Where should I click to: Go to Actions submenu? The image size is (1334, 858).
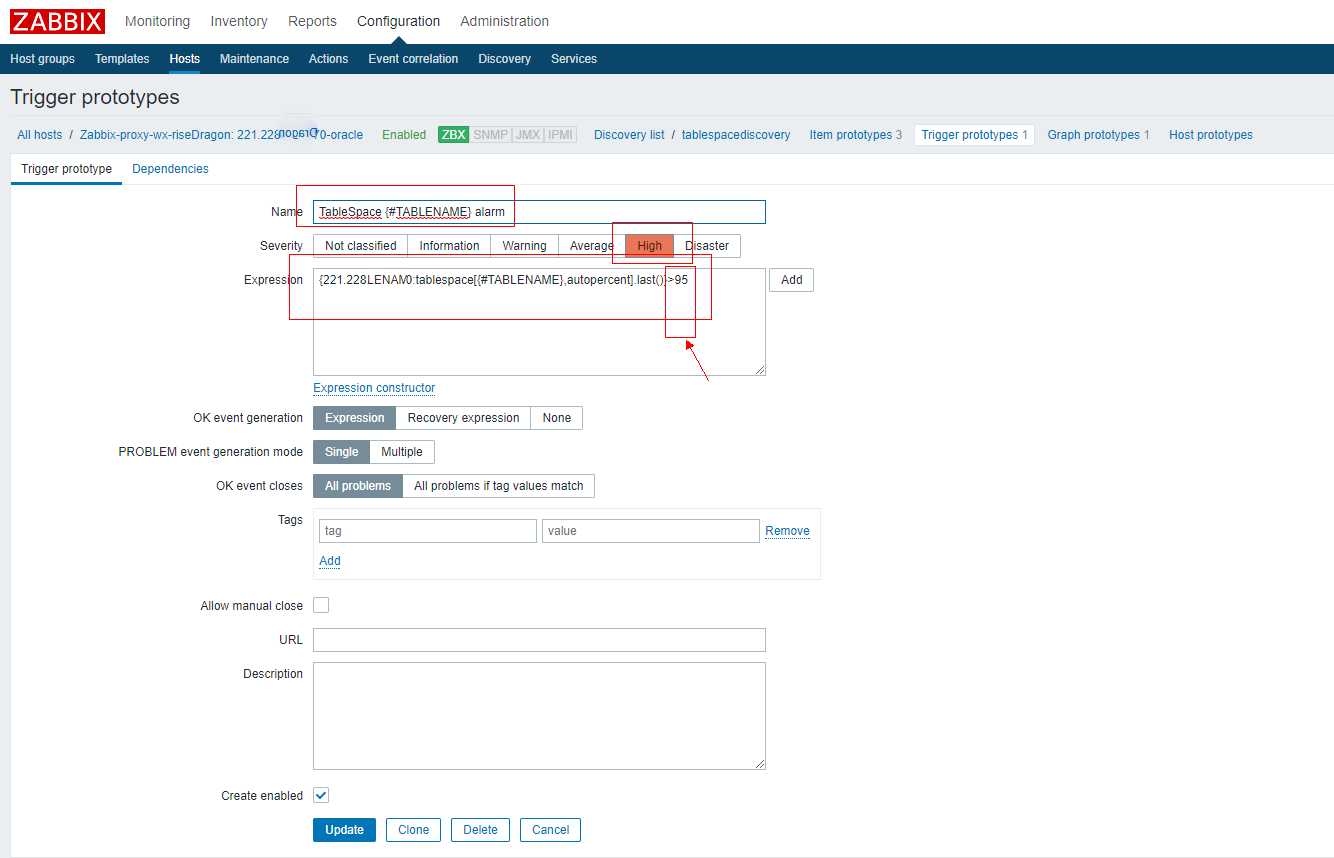point(328,59)
